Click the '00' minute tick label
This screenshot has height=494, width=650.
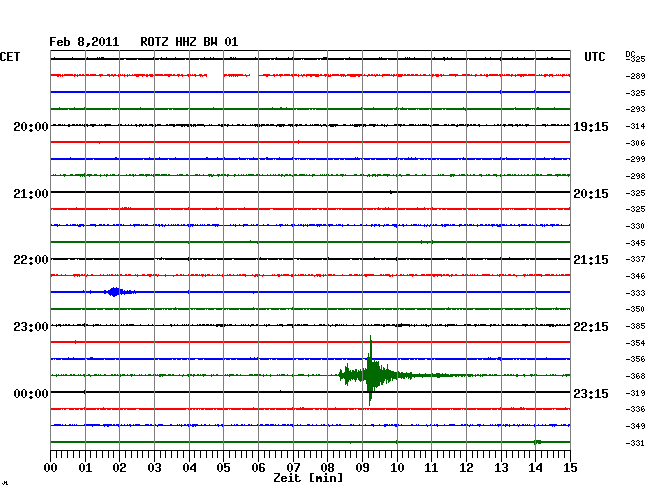pos(51,468)
